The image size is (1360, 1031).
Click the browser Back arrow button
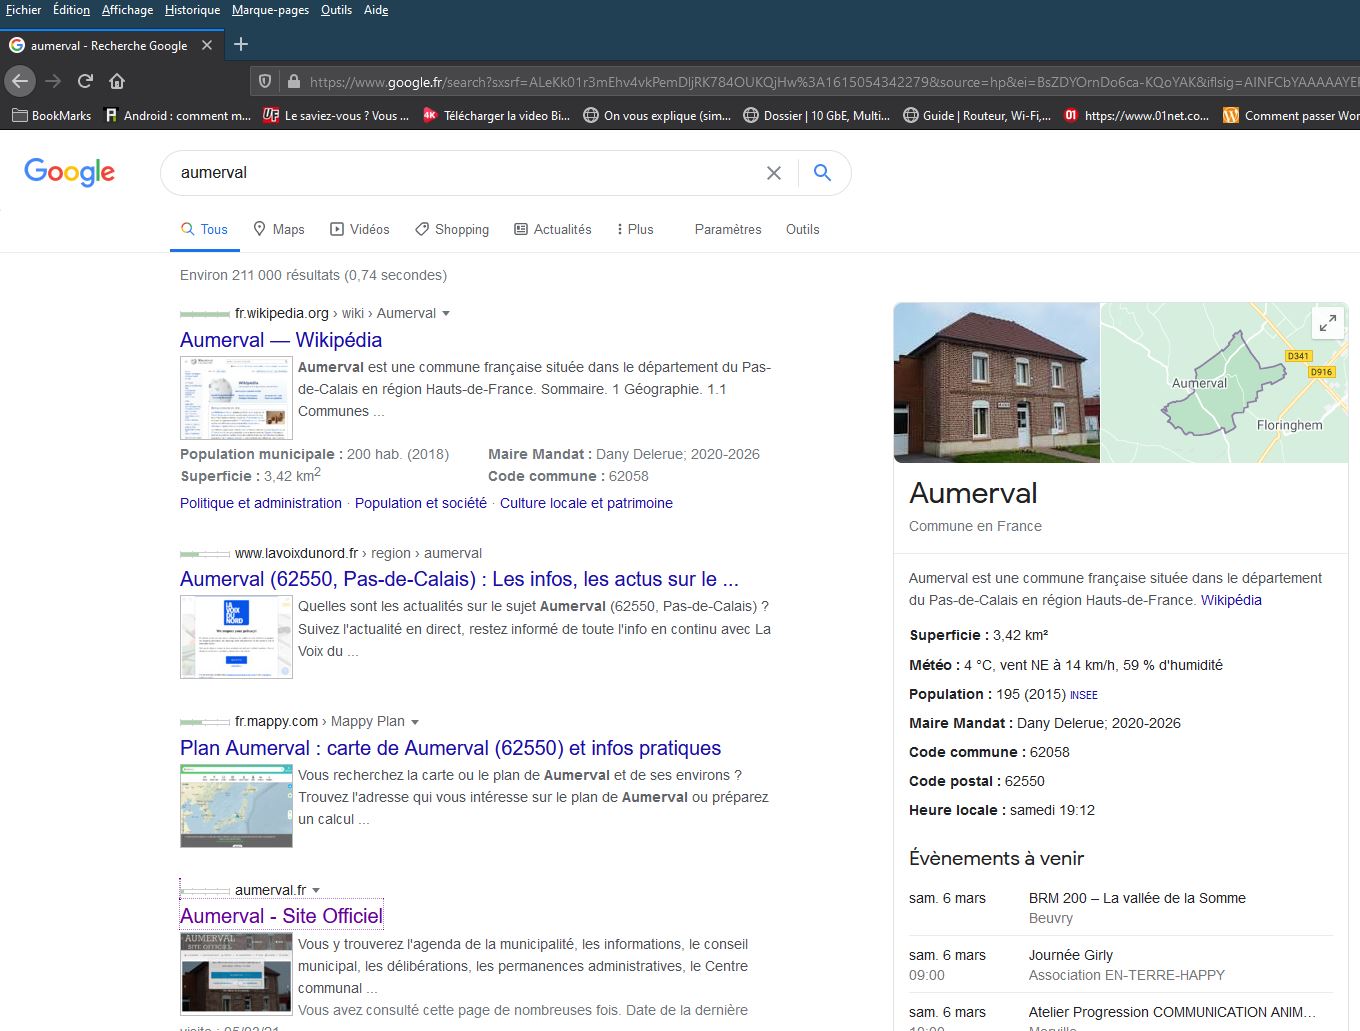20,81
